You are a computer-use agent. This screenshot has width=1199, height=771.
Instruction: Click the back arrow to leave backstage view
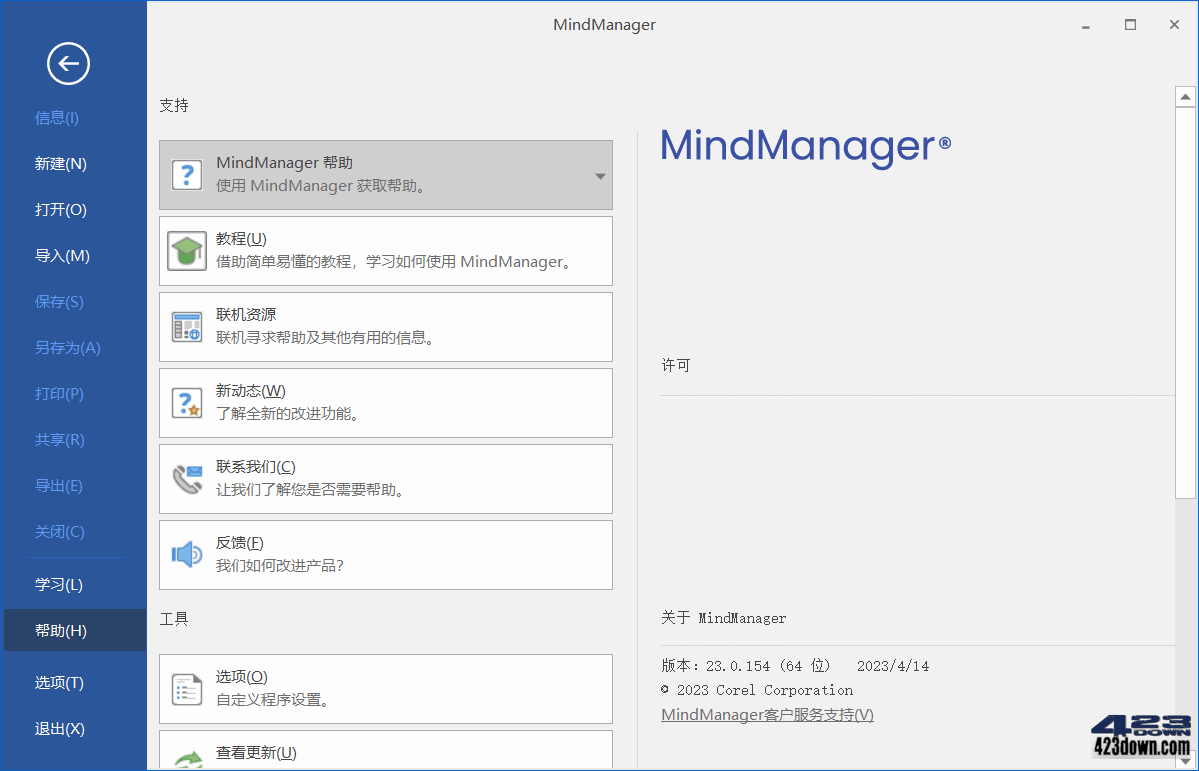coord(67,63)
